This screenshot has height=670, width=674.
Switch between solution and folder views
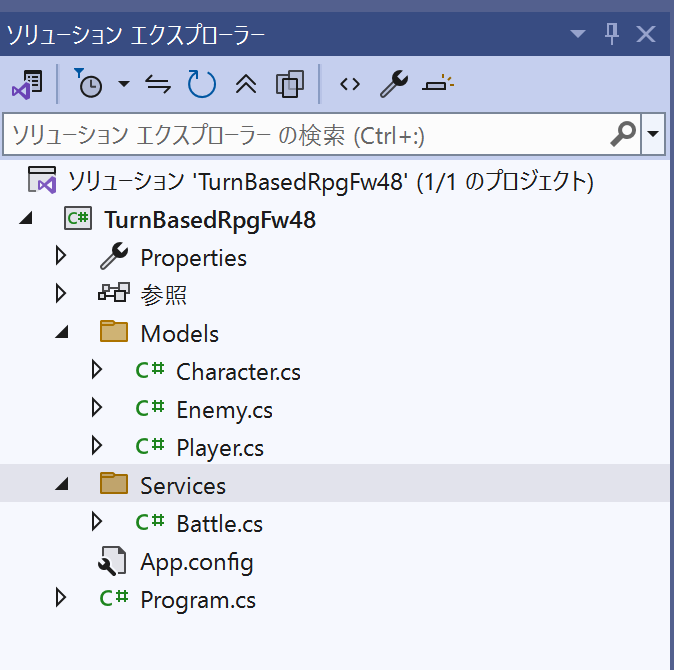(x=28, y=84)
